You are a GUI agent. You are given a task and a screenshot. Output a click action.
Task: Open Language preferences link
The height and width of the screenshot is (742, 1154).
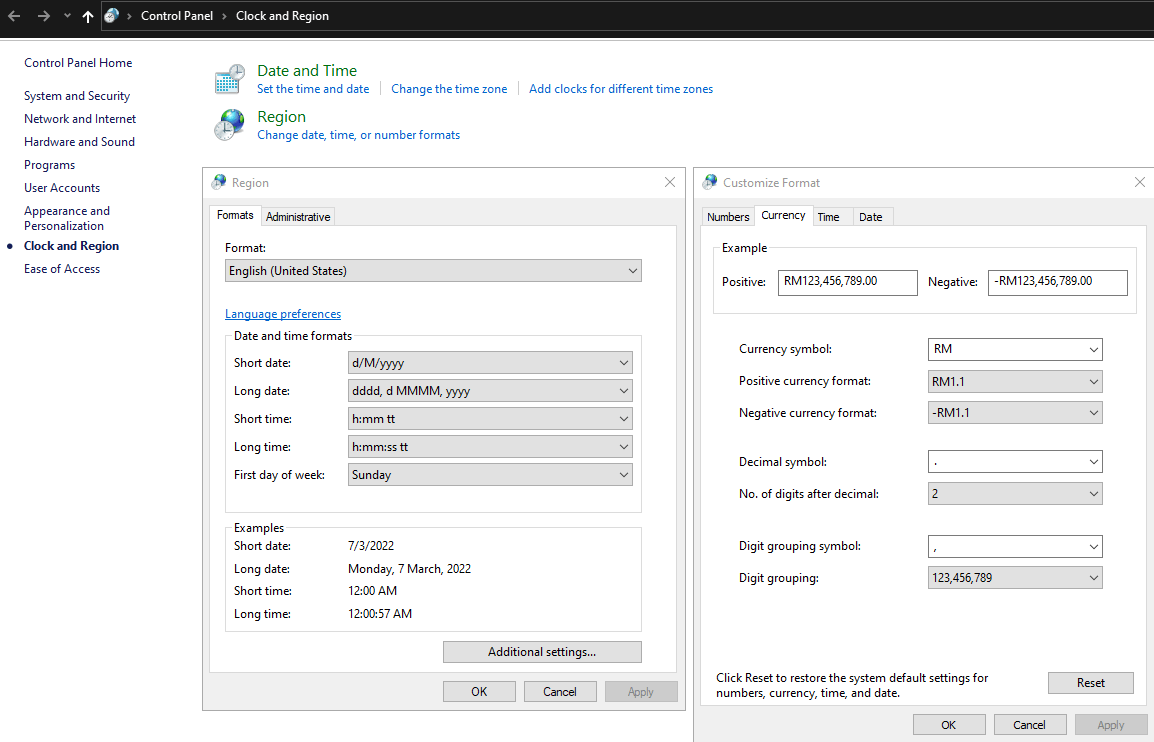[x=283, y=314]
